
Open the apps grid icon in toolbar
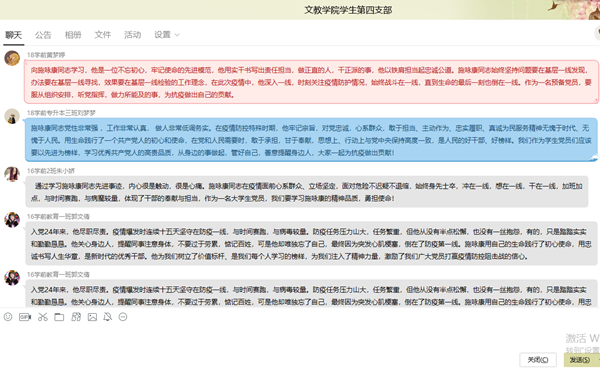(76, 317)
